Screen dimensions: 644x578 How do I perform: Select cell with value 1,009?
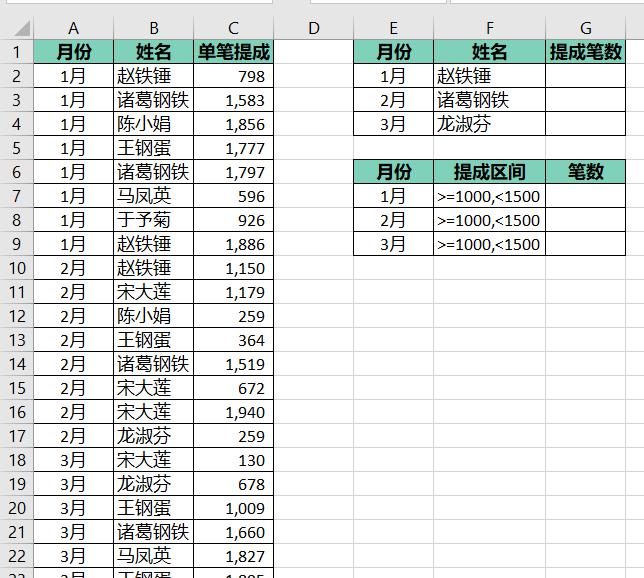click(x=233, y=508)
